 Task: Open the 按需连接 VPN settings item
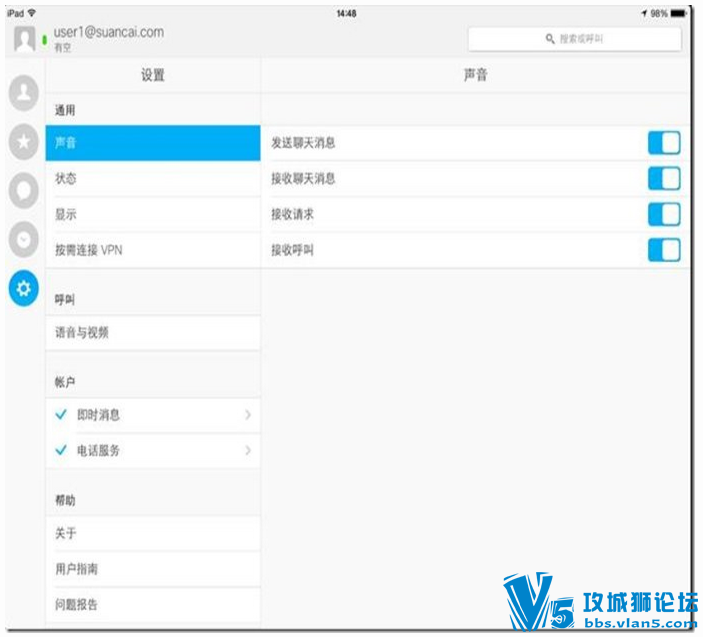(153, 250)
